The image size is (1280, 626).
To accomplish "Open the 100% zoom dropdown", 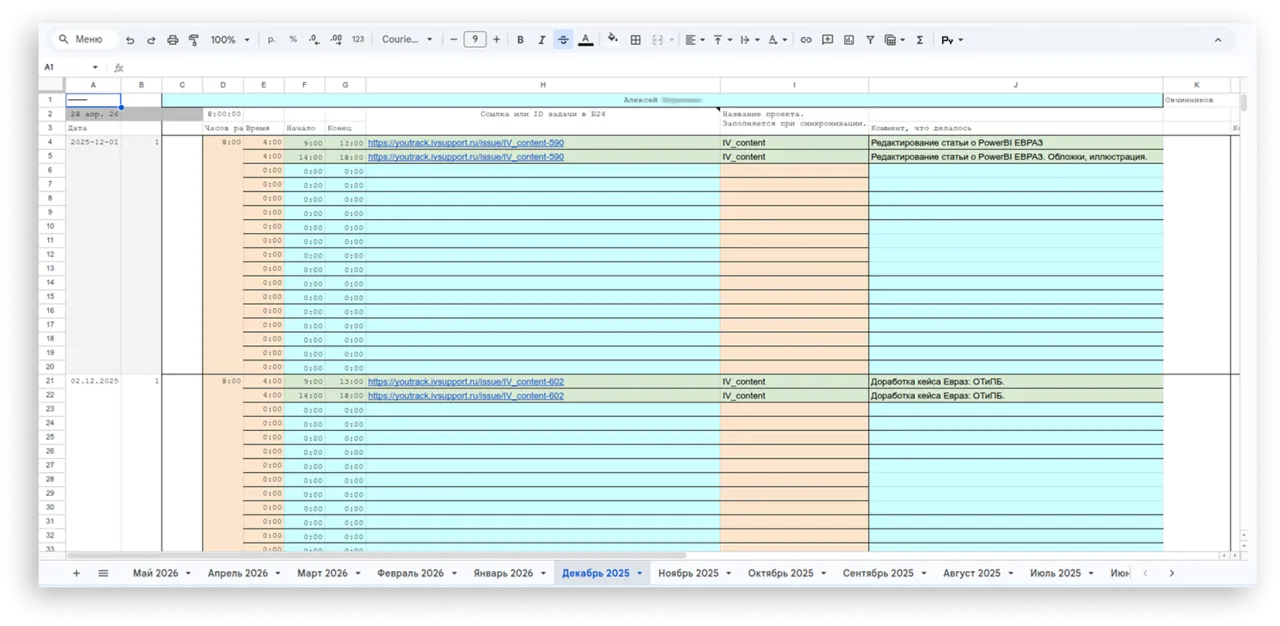I will (x=229, y=40).
